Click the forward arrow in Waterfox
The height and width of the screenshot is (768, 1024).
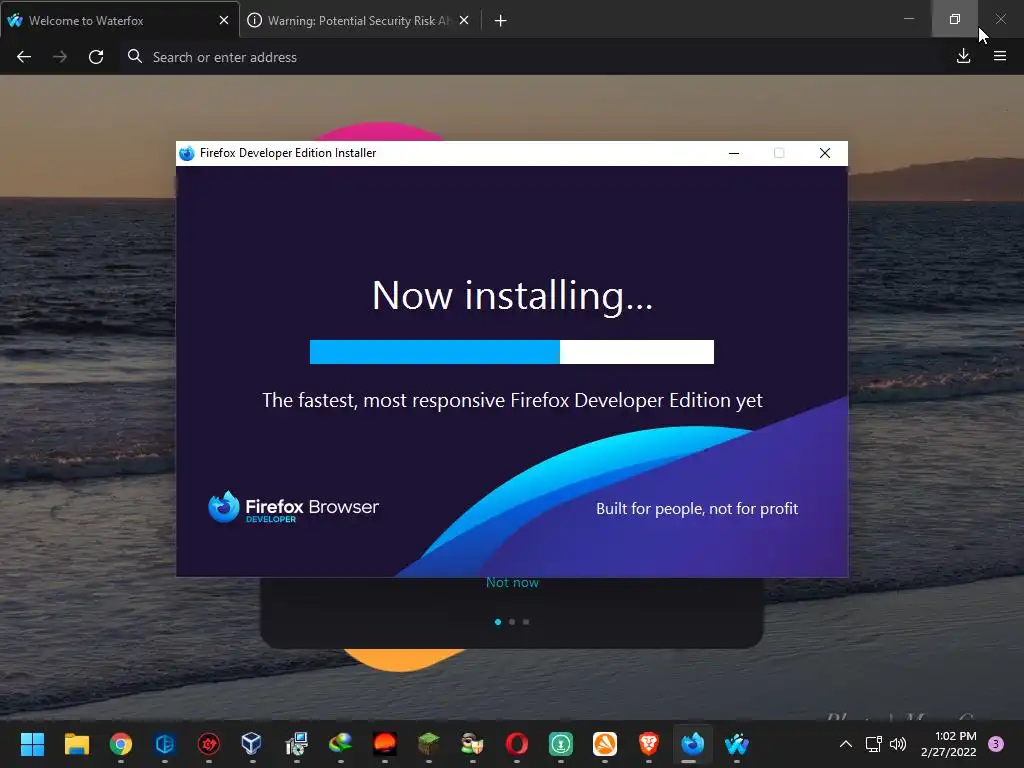(x=60, y=57)
